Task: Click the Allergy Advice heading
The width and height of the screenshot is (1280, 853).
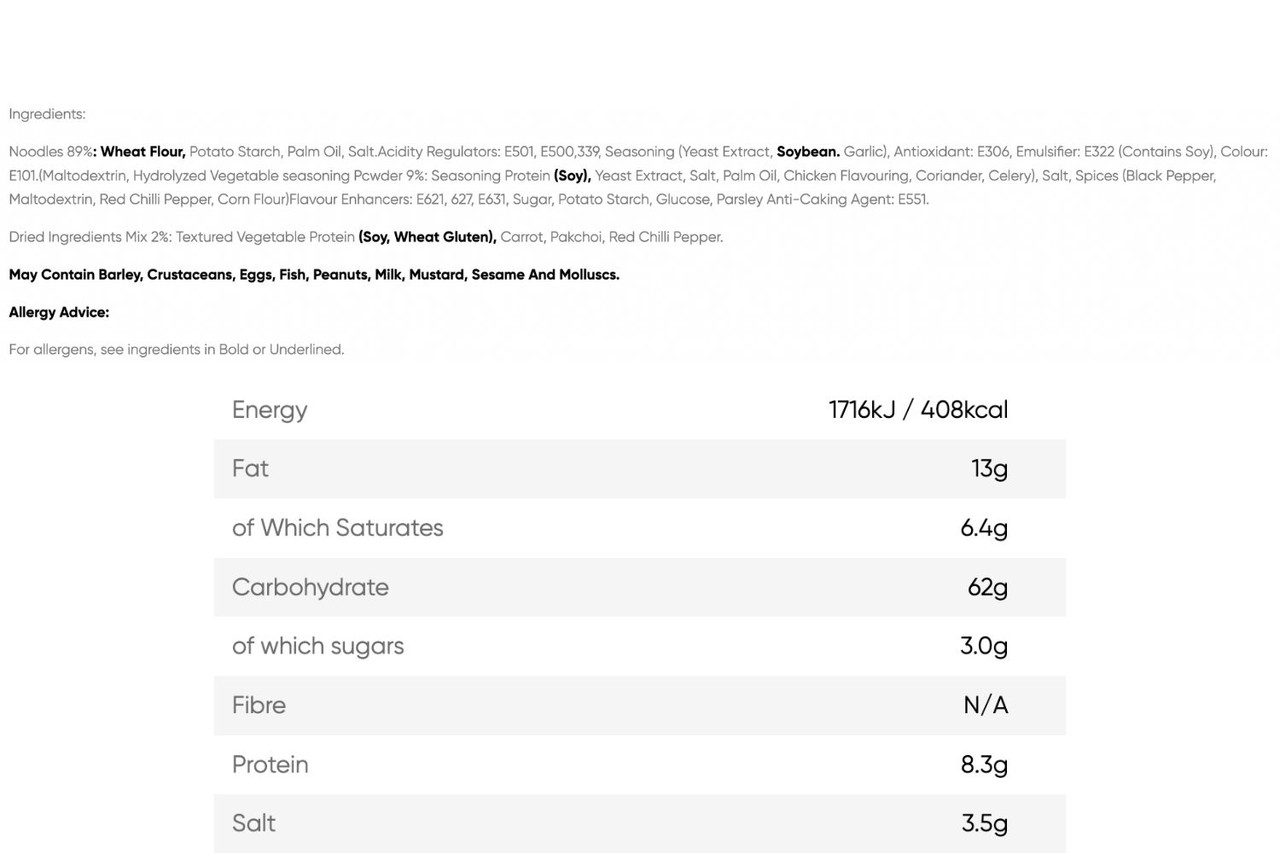Action: 59,312
